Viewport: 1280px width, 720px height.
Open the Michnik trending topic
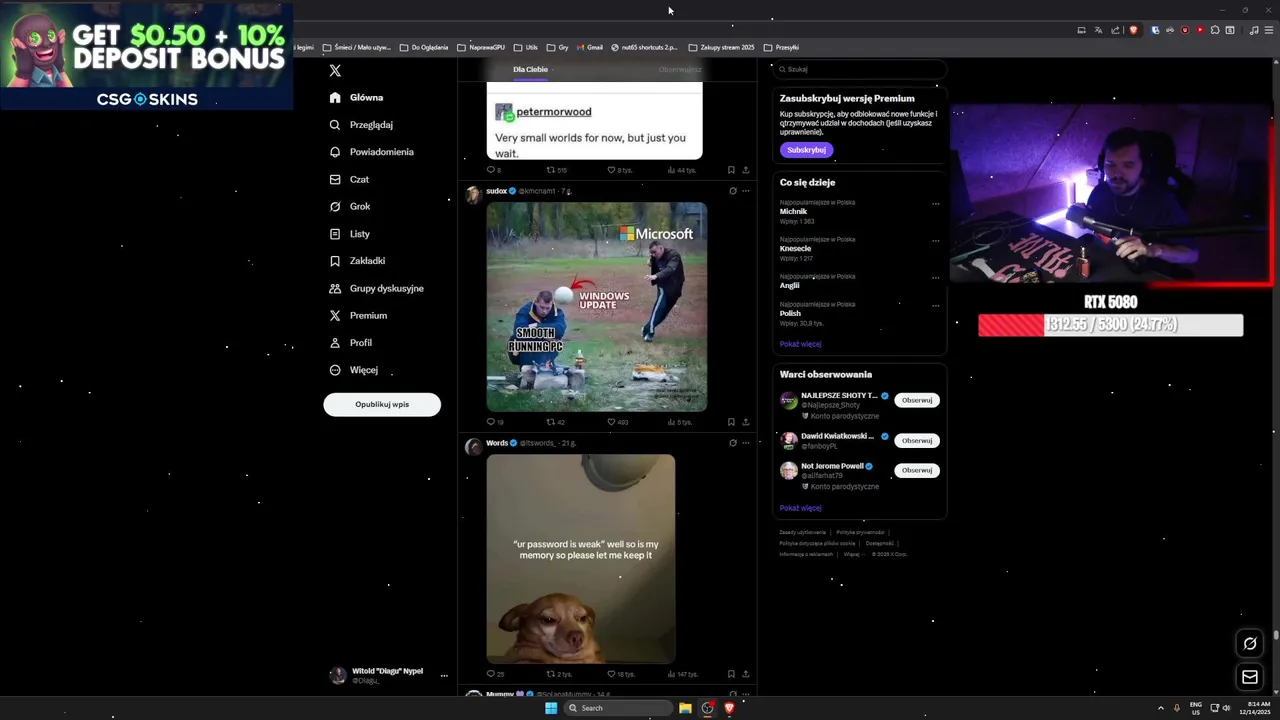coord(793,212)
